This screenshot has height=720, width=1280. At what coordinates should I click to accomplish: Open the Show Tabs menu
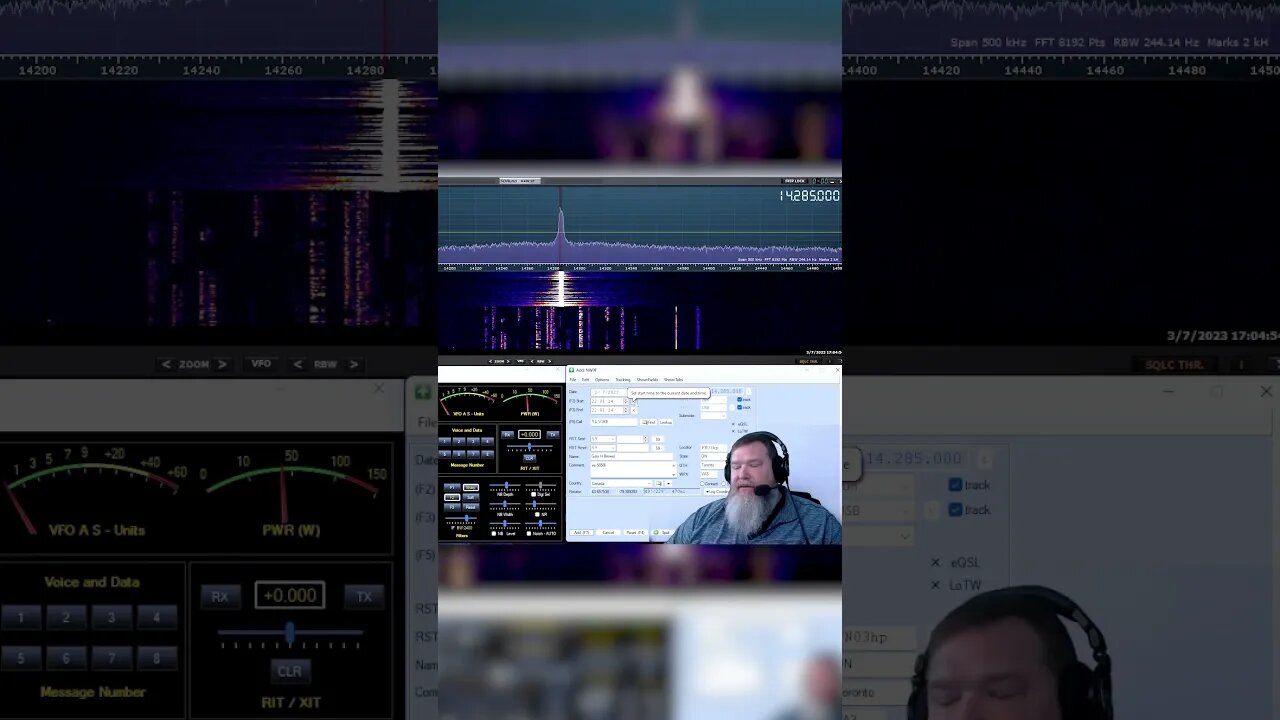click(673, 380)
